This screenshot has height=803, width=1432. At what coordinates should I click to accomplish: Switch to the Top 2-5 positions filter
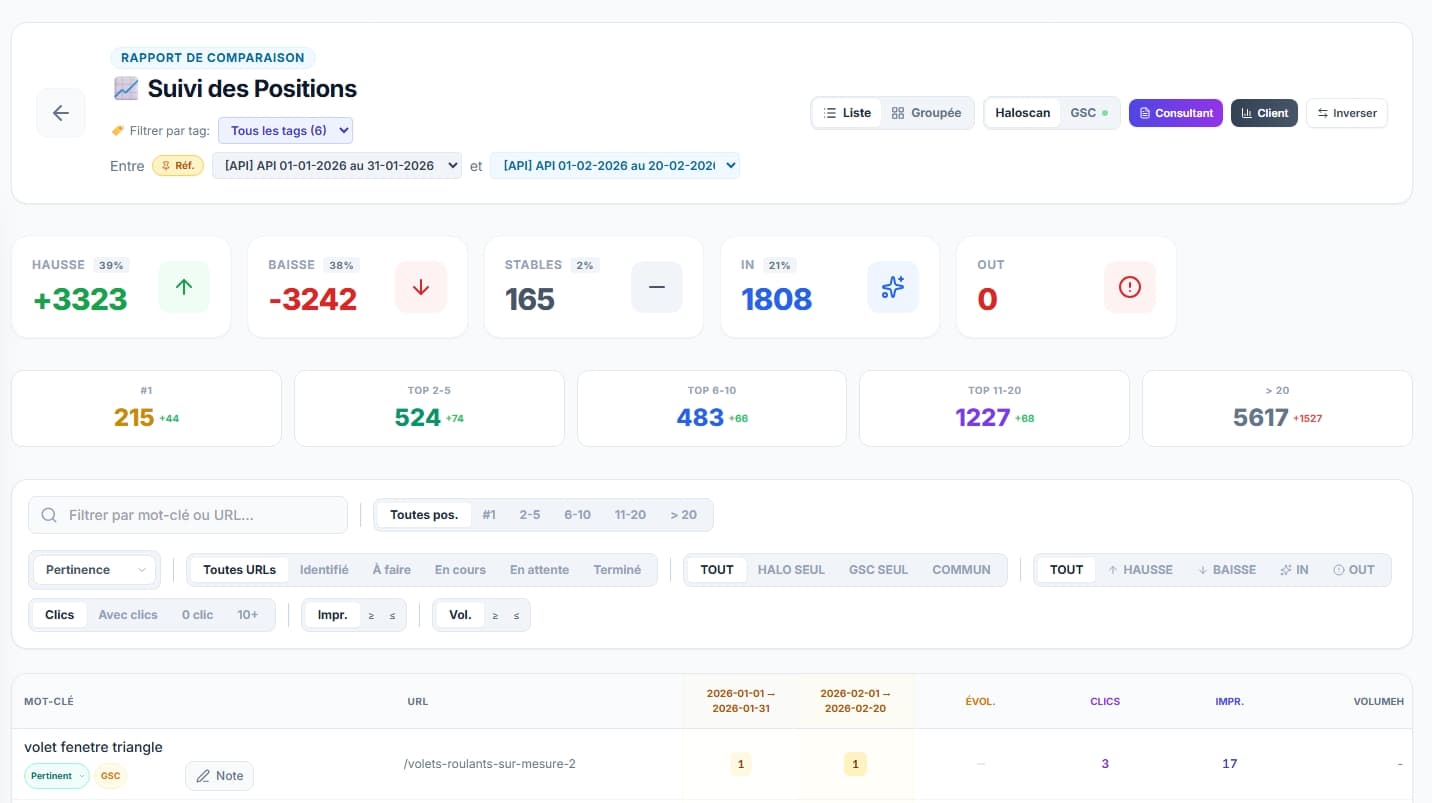(530, 514)
